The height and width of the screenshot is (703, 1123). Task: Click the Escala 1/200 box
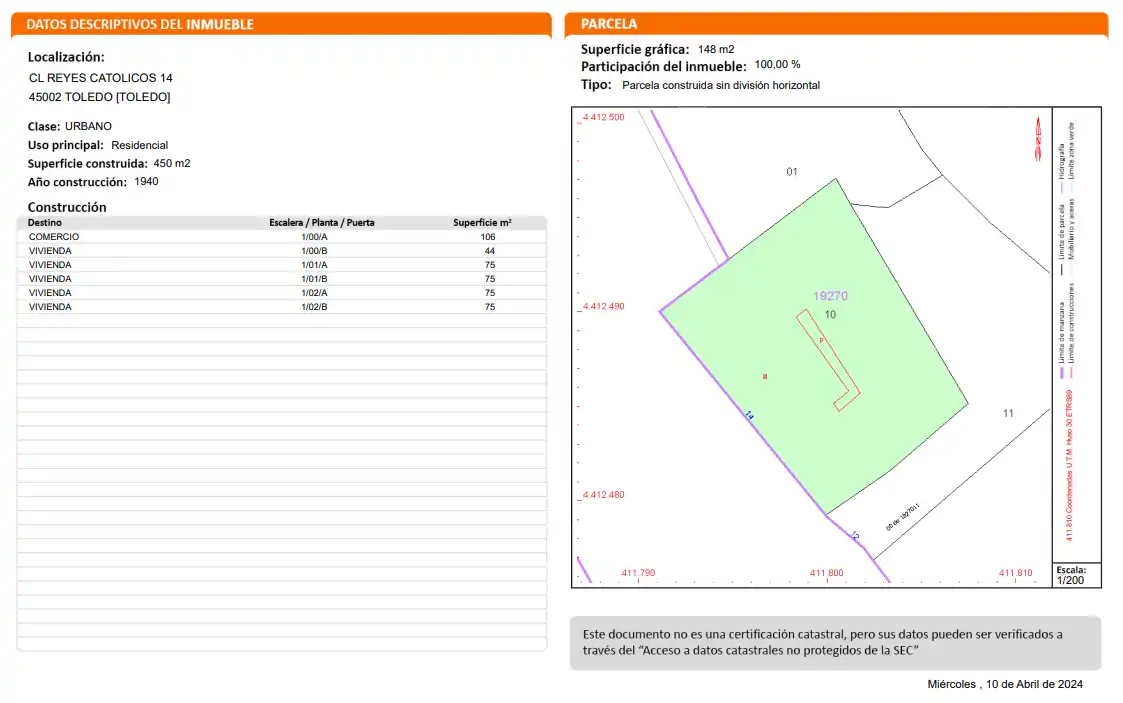pos(1076,575)
